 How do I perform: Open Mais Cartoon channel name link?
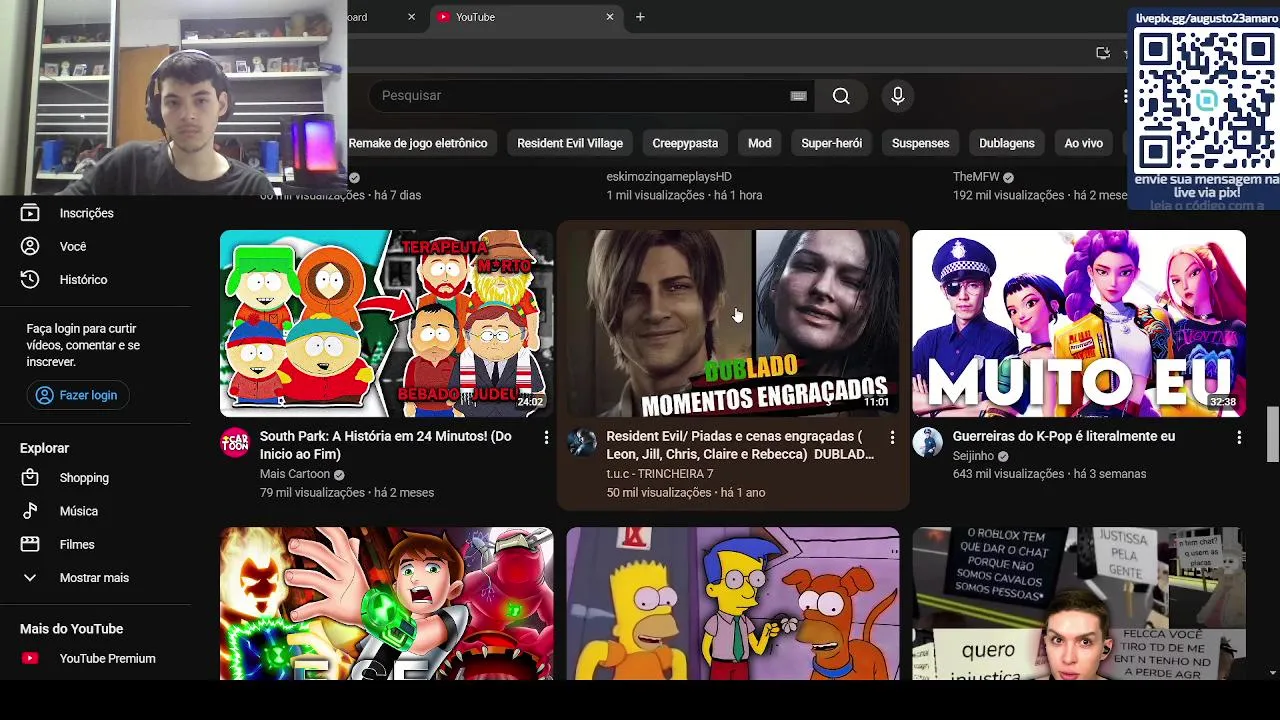(x=295, y=474)
